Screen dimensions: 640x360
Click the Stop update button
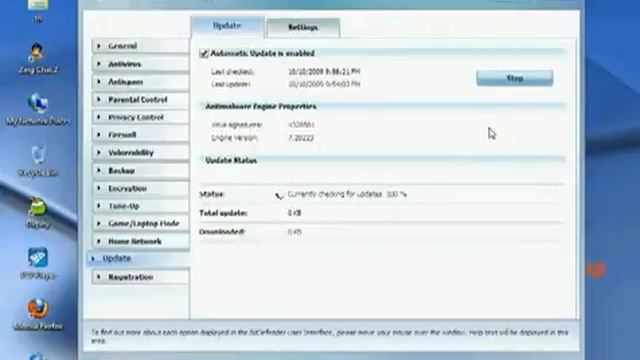515,78
